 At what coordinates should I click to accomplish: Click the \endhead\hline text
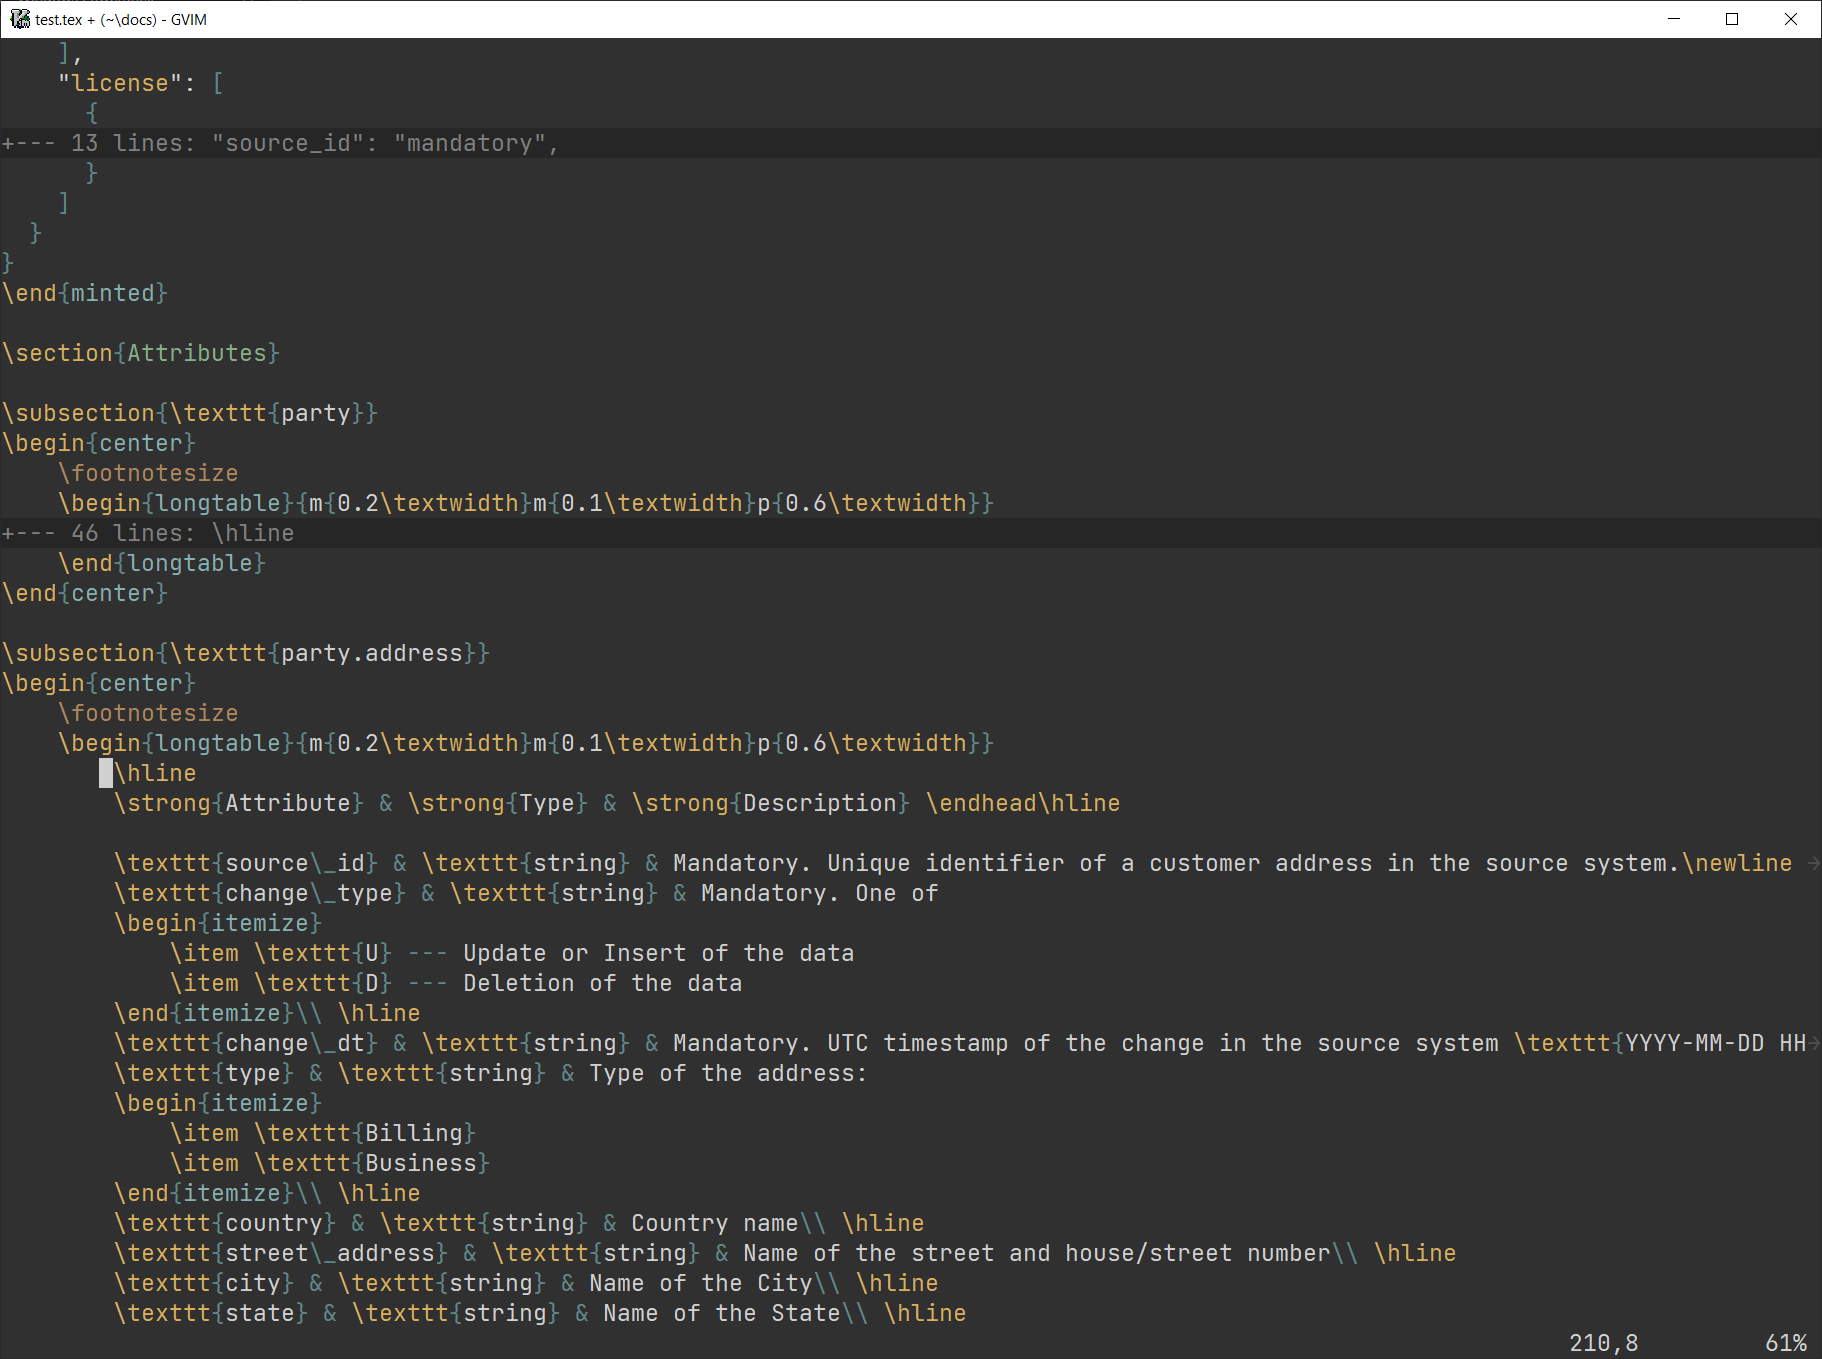tap(1023, 803)
